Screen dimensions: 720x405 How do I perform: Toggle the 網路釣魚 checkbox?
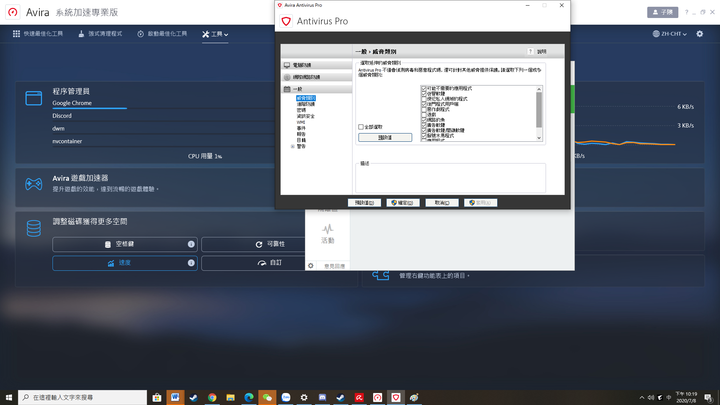click(x=424, y=120)
